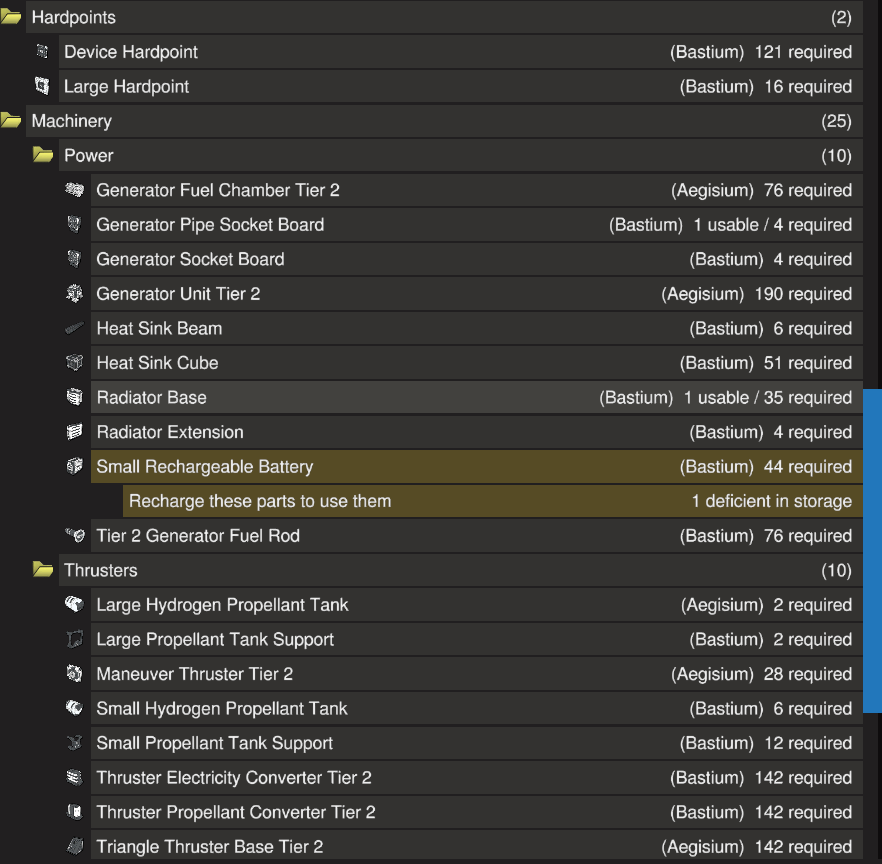Click the blue vertical scrollbar thumb
Image resolution: width=882 pixels, height=864 pixels.
click(871, 550)
